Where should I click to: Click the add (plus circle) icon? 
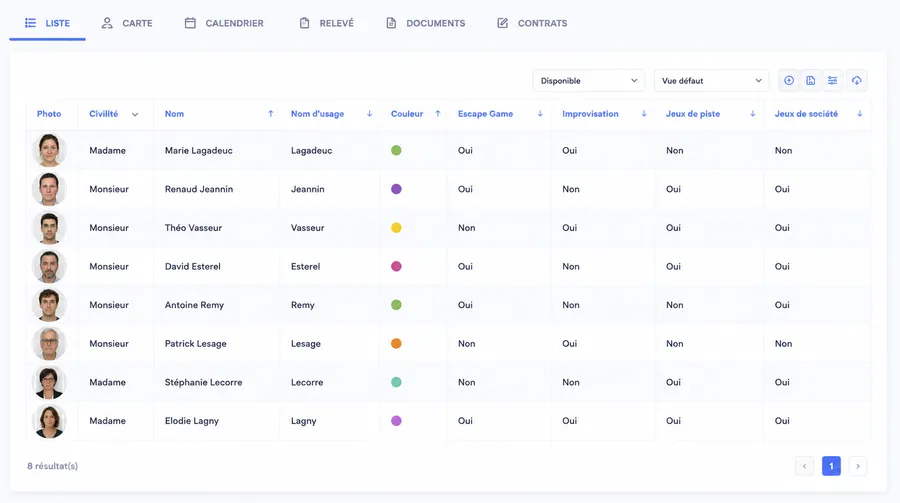tap(789, 80)
